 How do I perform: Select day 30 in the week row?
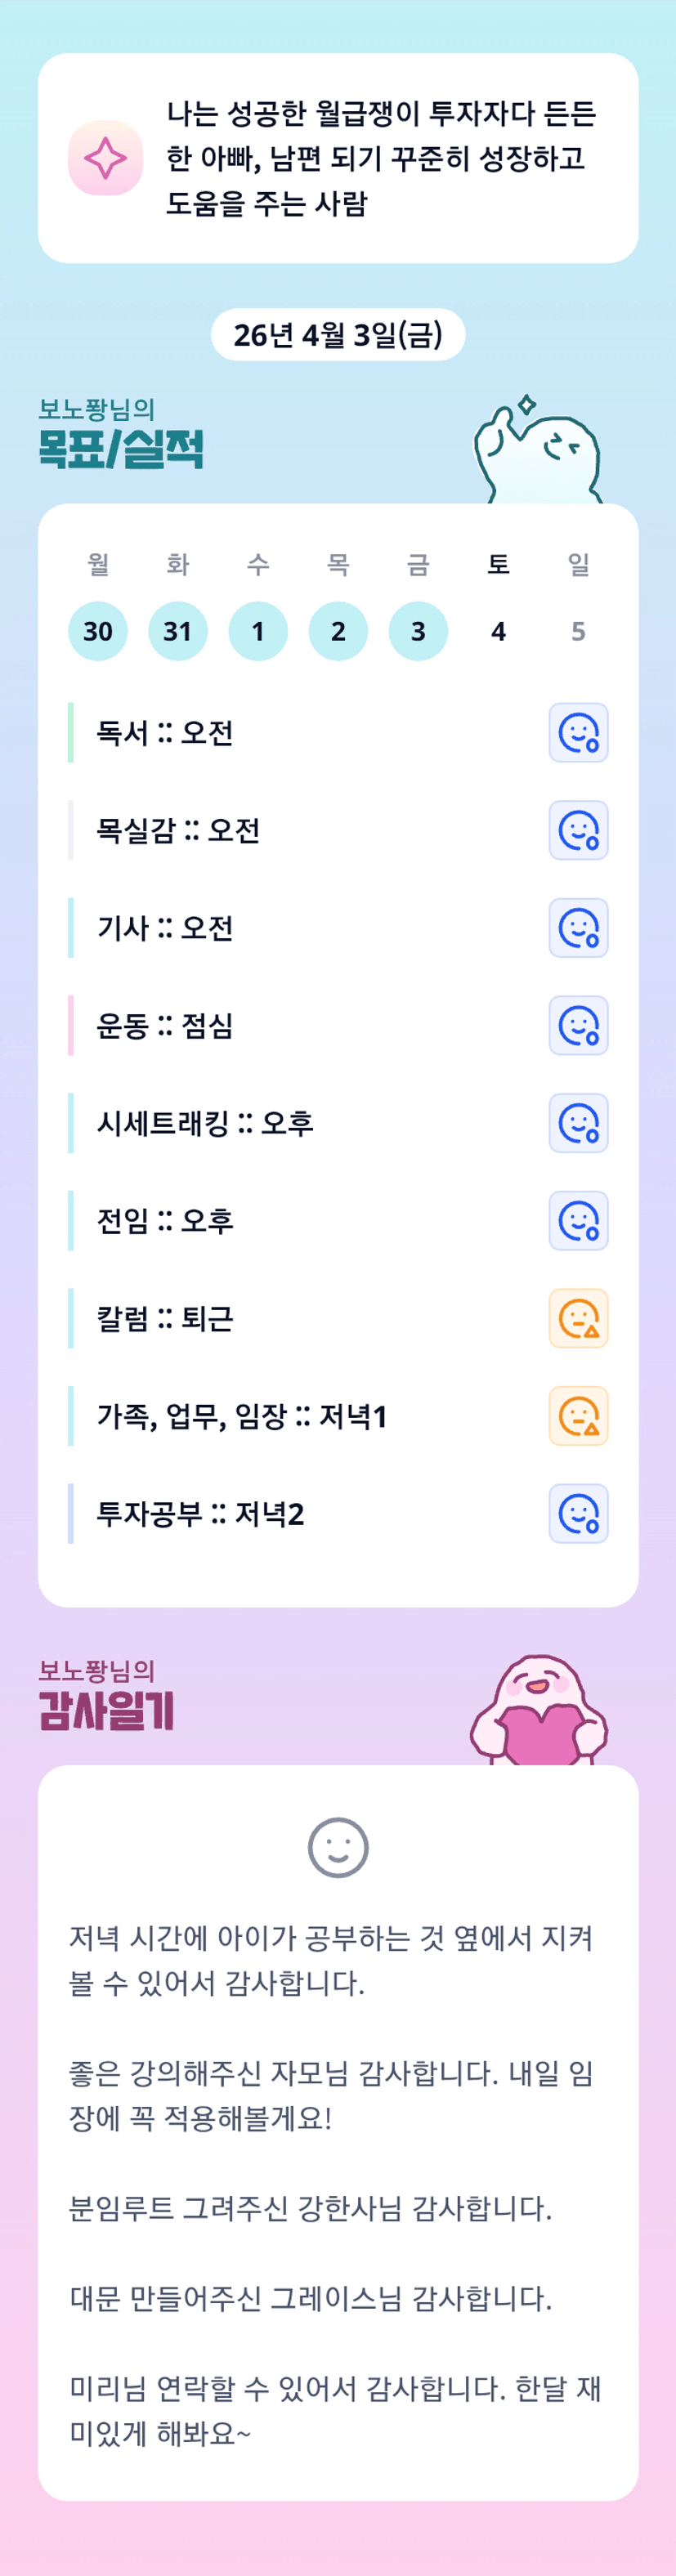(x=98, y=631)
